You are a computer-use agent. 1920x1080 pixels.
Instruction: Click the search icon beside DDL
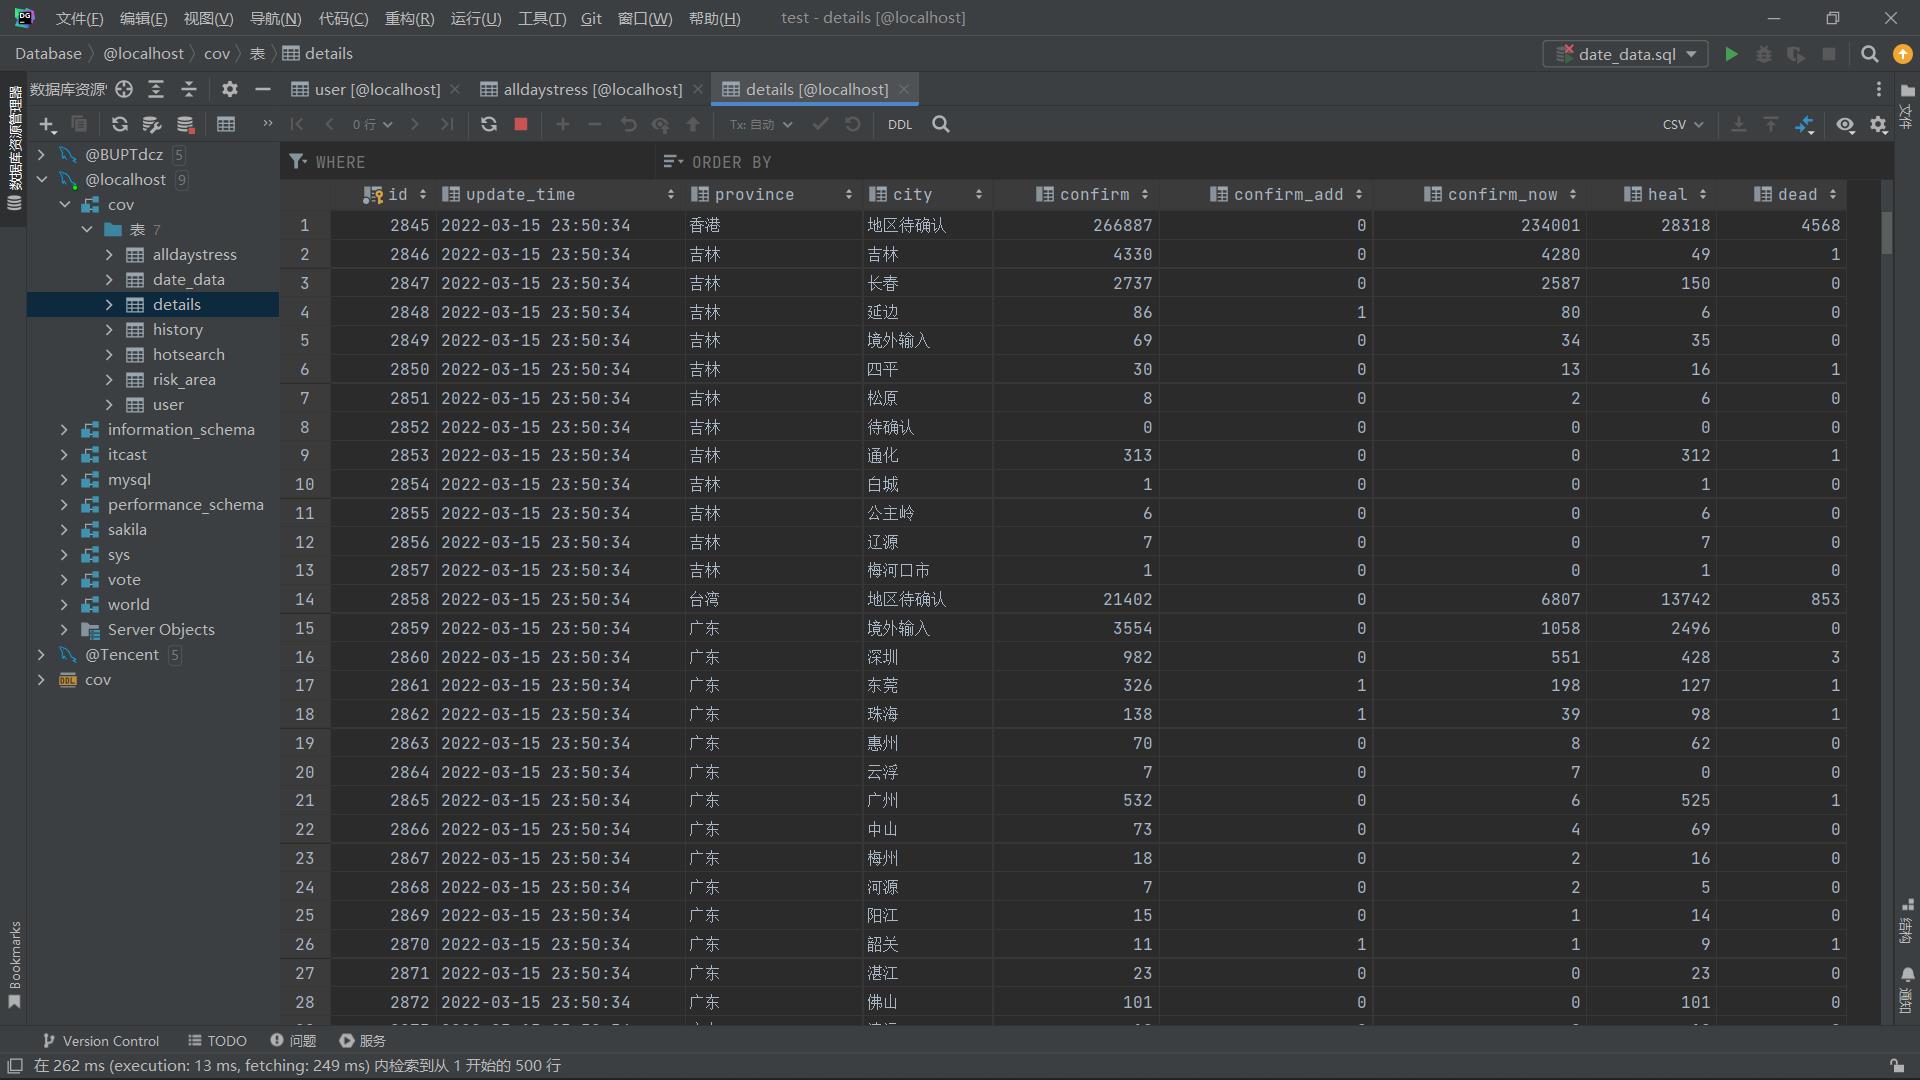[940, 124]
